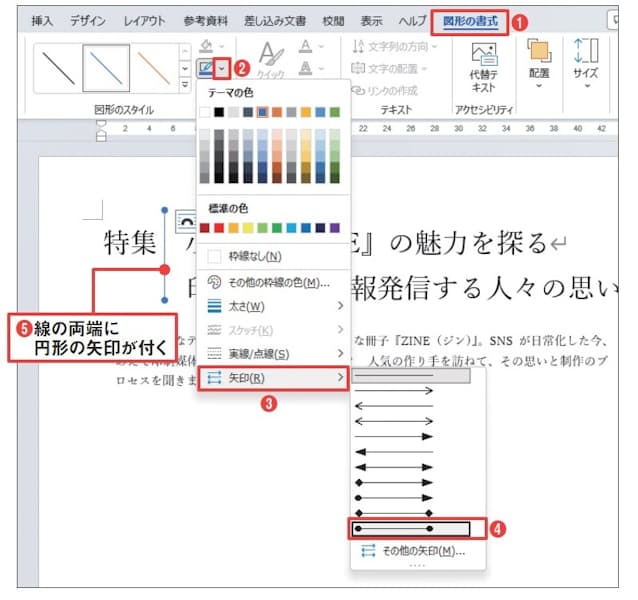This screenshot has height=600, width=638.
Task: Click the layout options icon beside line
Action: point(186,221)
